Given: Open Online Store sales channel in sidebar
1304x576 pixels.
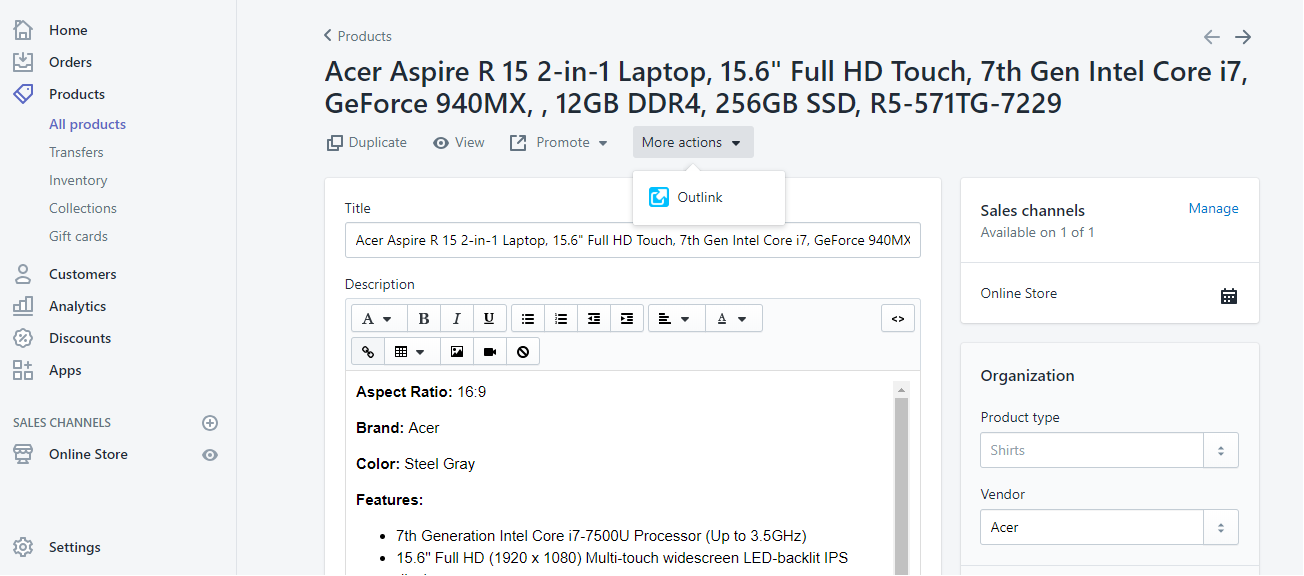Looking at the screenshot, I should (88, 454).
